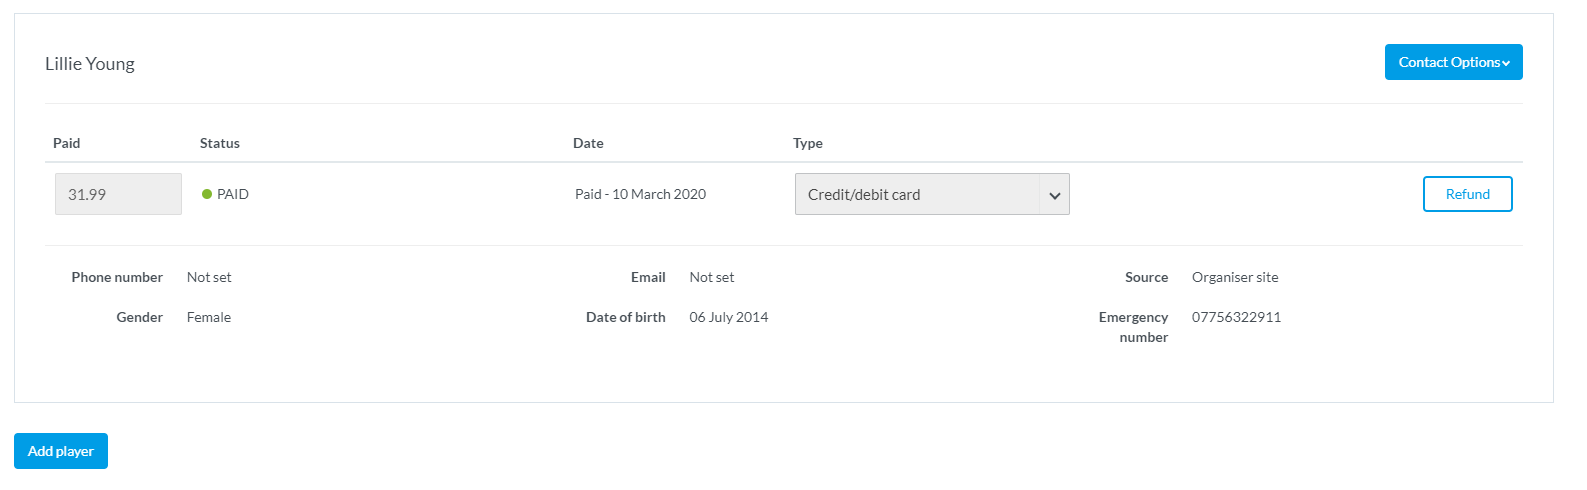This screenshot has width=1587, height=490.
Task: Click the emergency number 07756322911
Action: 1236,317
